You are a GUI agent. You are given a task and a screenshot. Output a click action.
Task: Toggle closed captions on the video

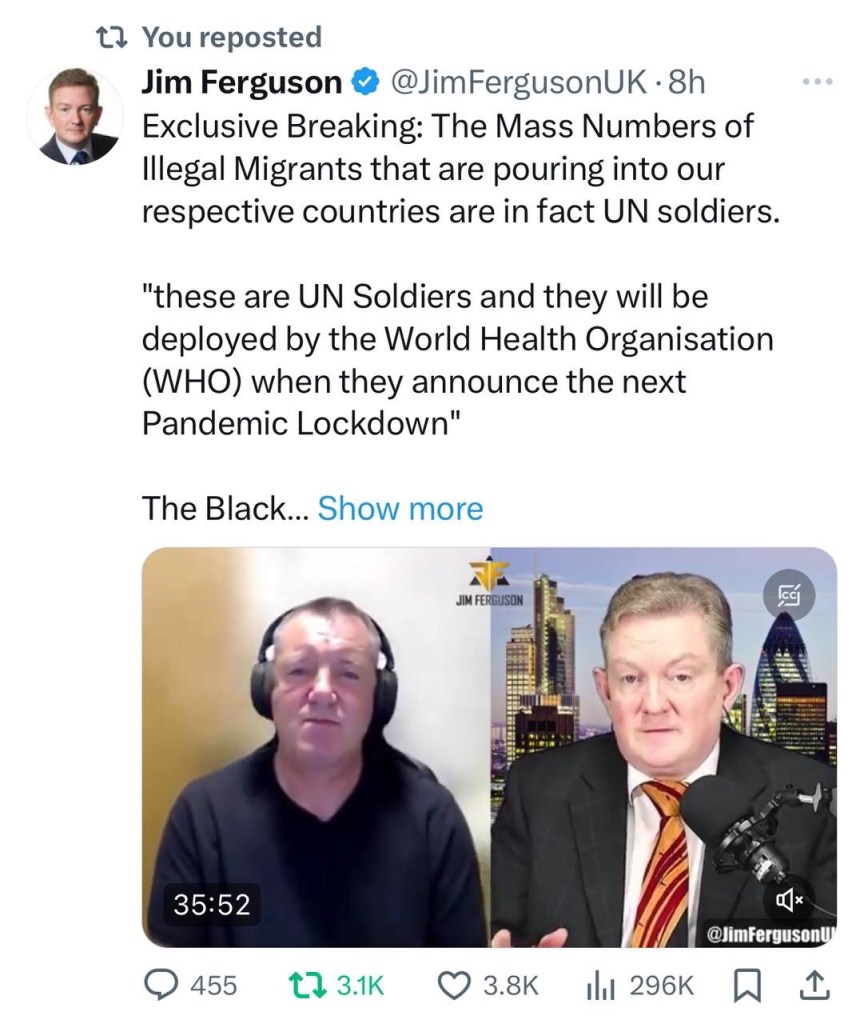[x=790, y=595]
